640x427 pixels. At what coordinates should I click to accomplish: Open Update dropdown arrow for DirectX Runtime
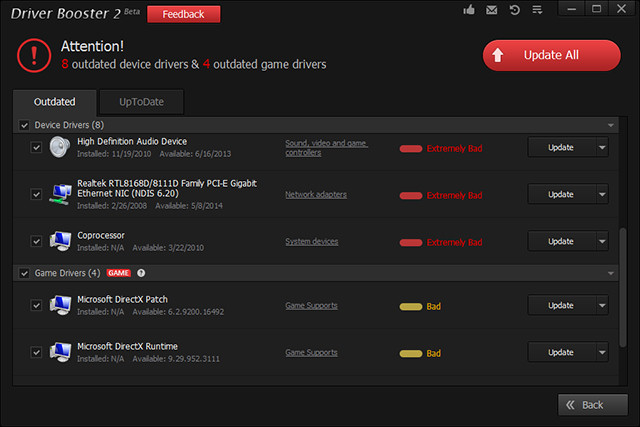[x=602, y=352]
